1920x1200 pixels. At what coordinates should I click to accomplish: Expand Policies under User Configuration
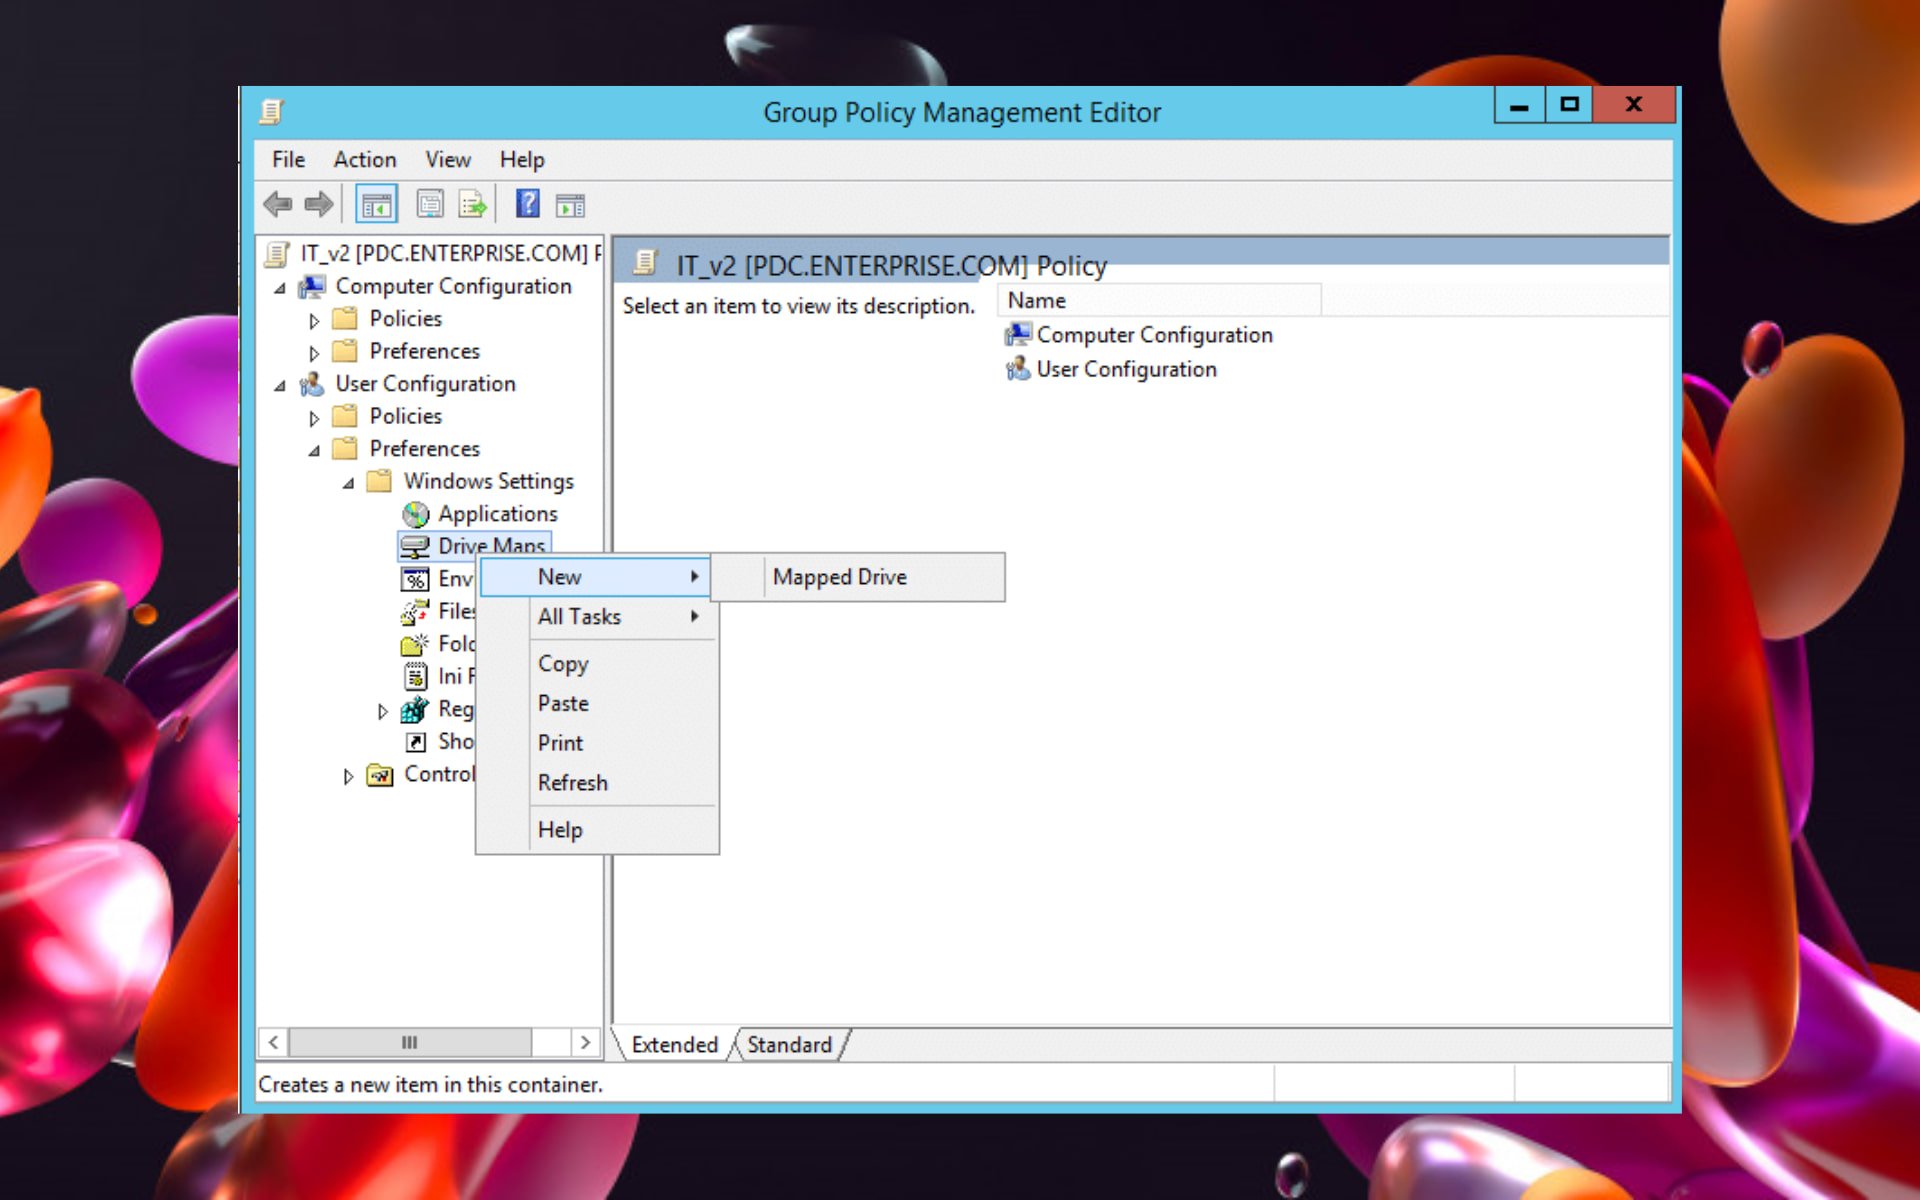[314, 418]
